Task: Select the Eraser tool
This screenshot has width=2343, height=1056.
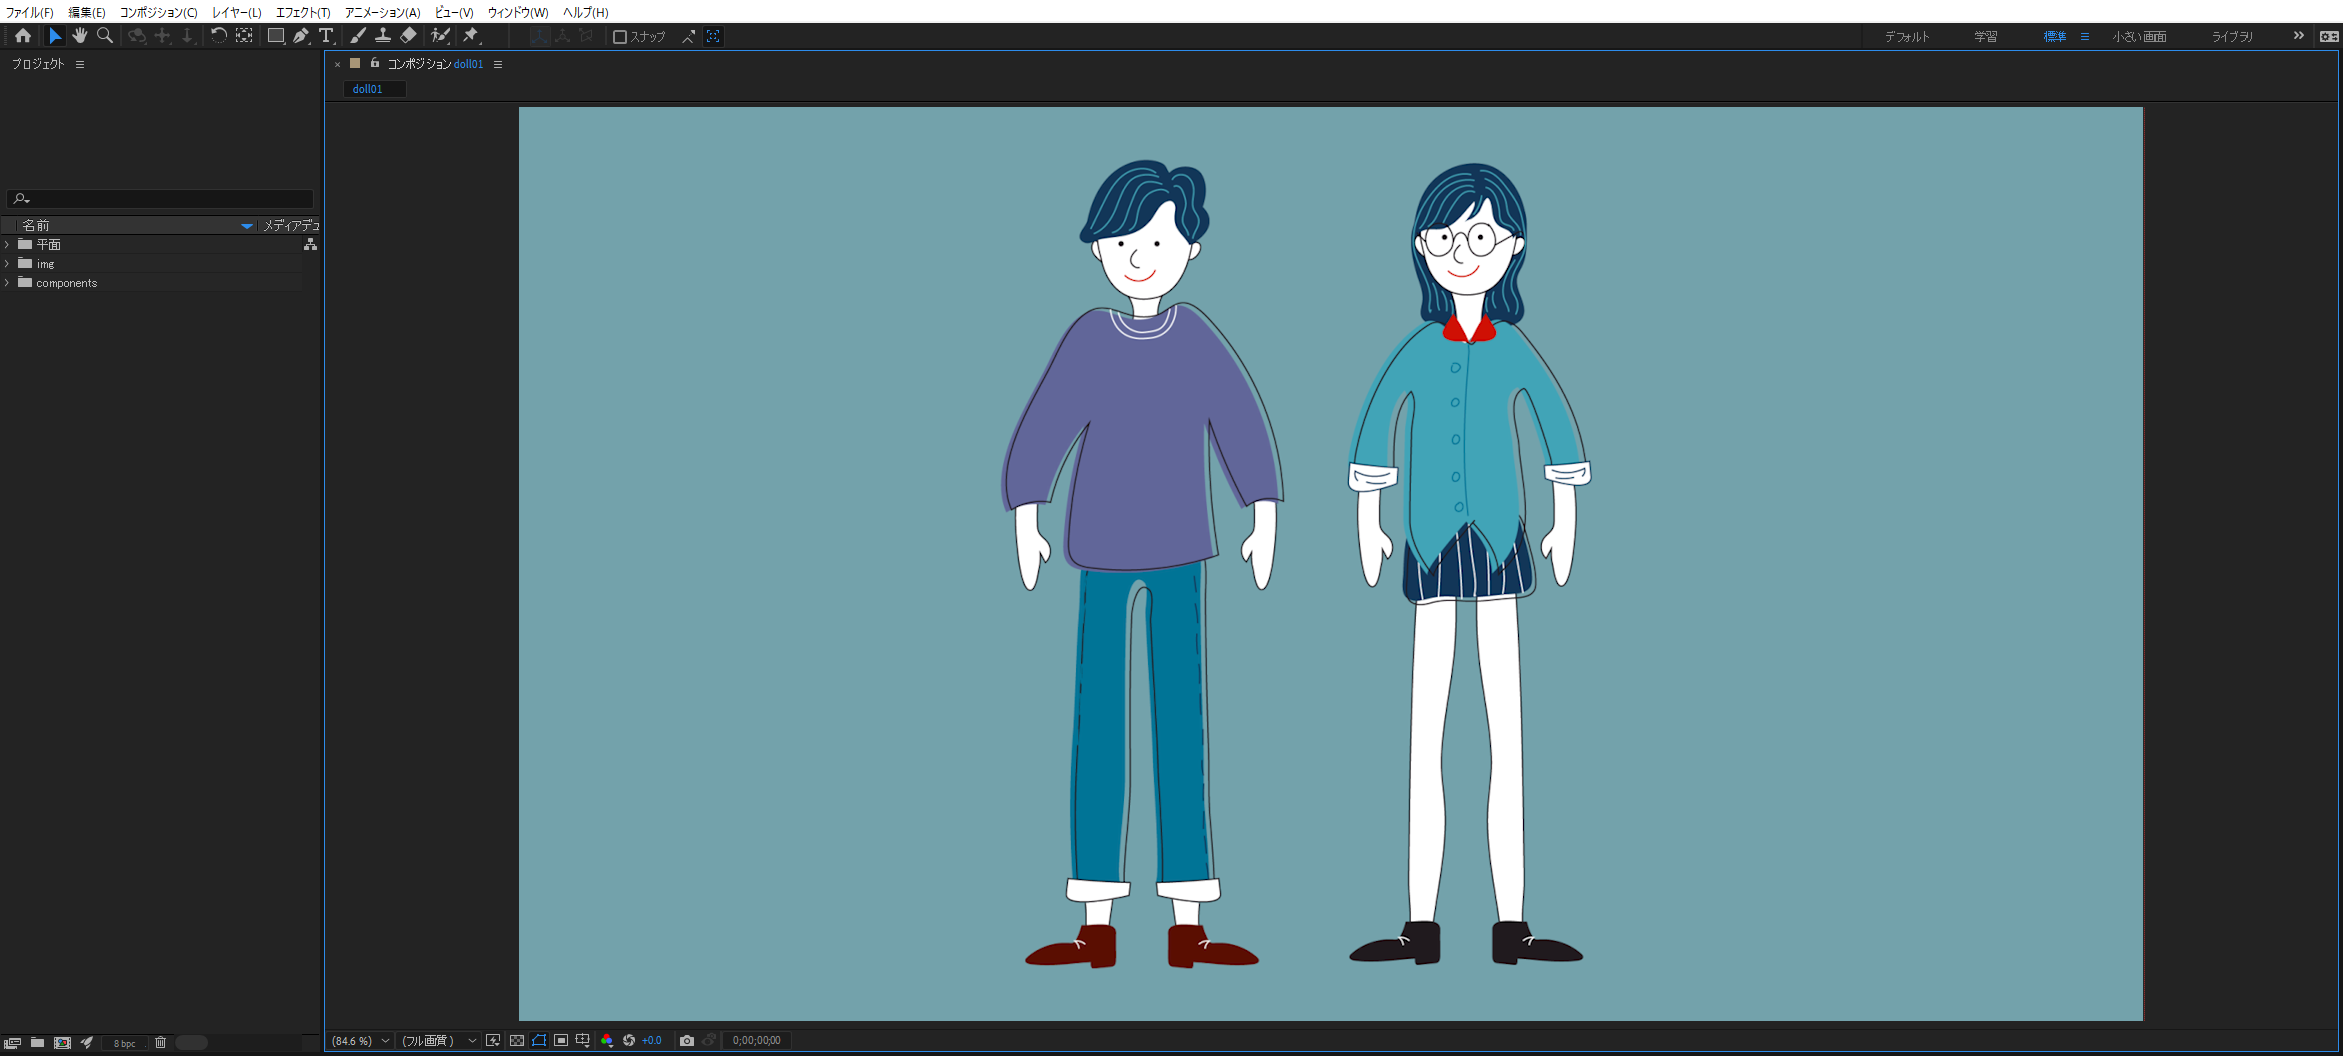Action: [408, 36]
